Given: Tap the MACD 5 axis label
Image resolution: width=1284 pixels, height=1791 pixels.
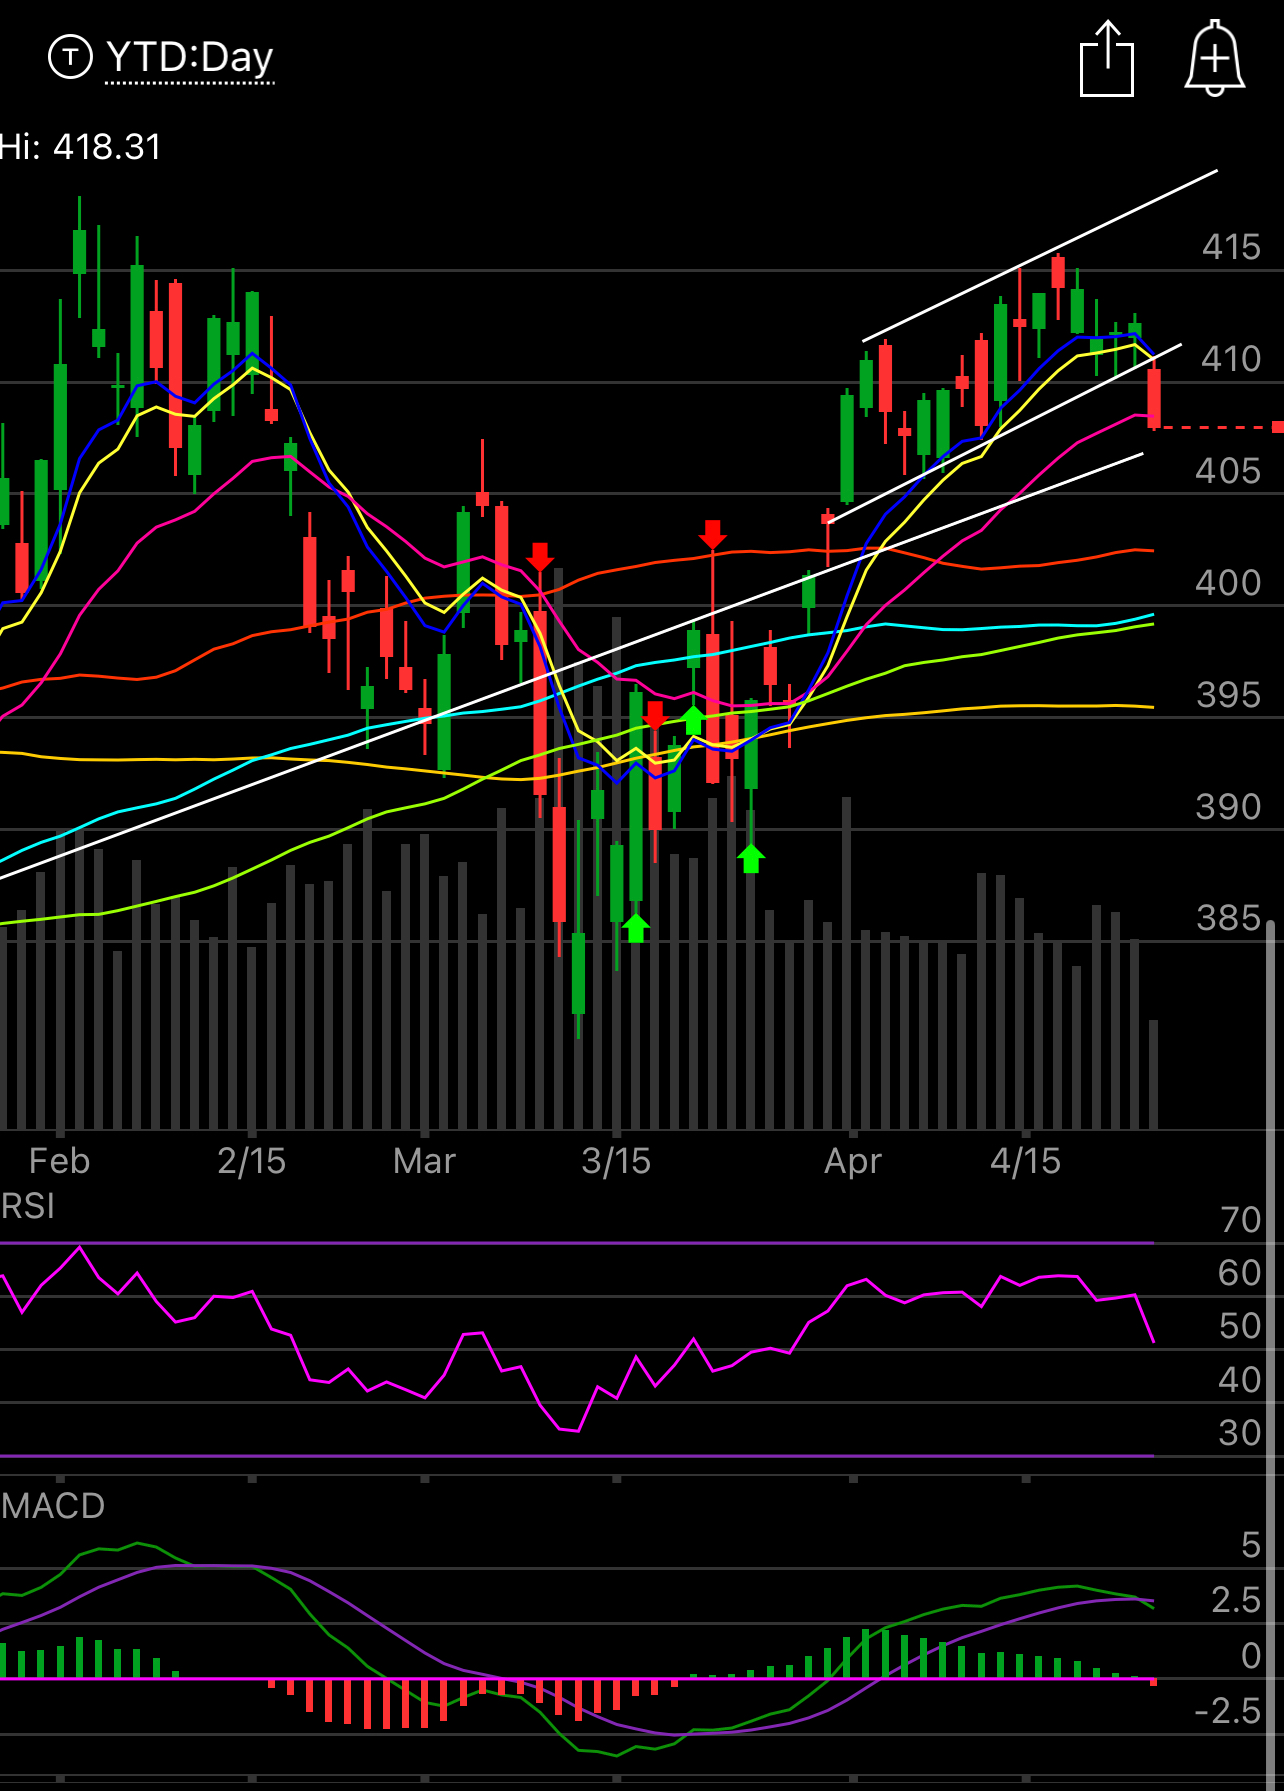Looking at the screenshot, I should point(1251,1545).
